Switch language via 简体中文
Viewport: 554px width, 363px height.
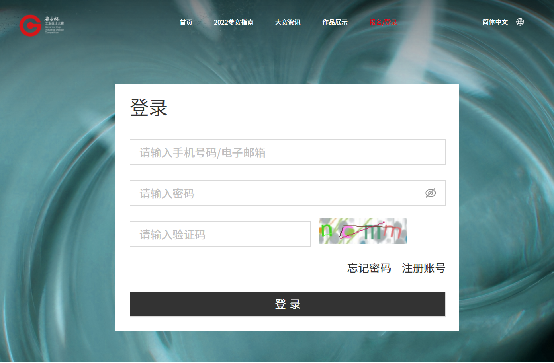[495, 22]
